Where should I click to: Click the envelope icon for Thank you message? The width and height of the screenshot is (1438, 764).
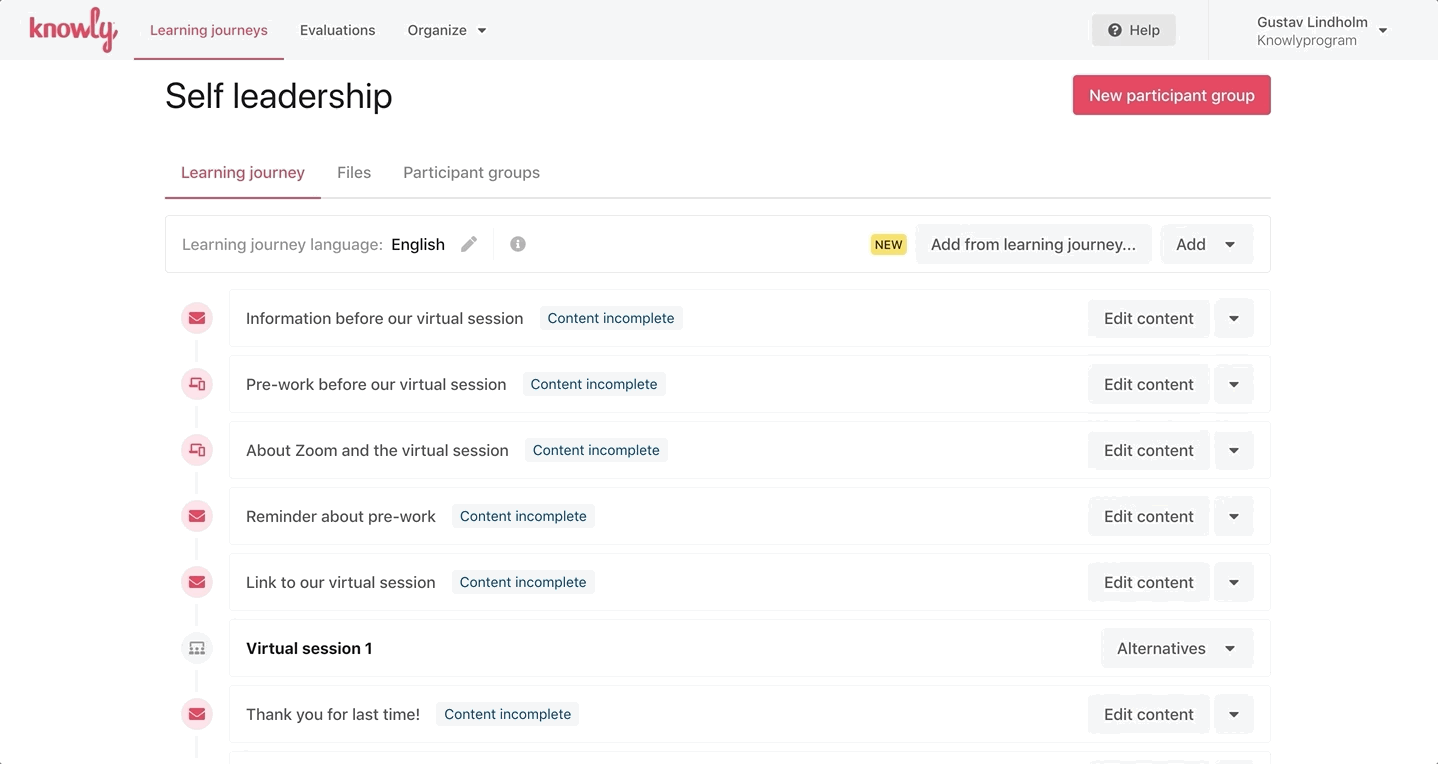pos(197,714)
